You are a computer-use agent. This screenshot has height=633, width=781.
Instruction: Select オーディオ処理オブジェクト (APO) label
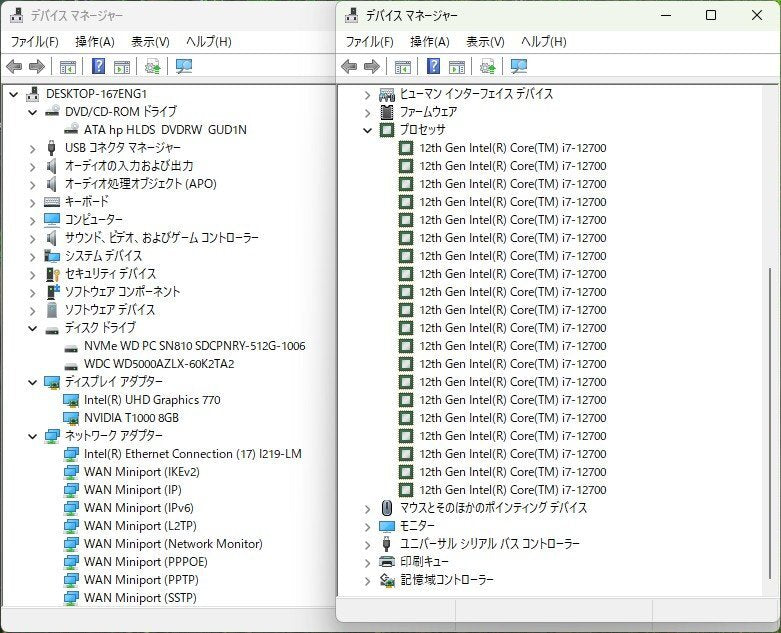click(x=140, y=184)
